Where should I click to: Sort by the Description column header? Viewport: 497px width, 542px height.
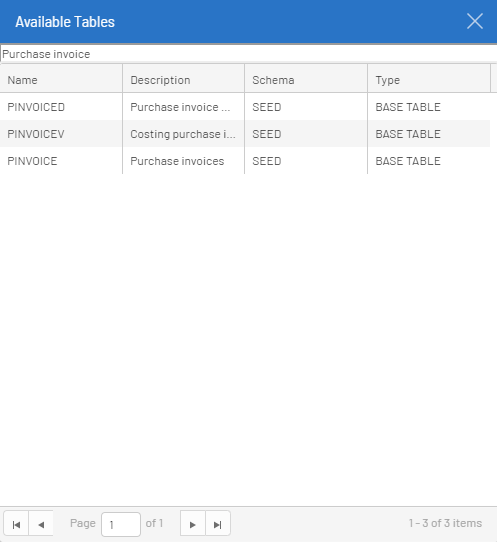pos(184,80)
